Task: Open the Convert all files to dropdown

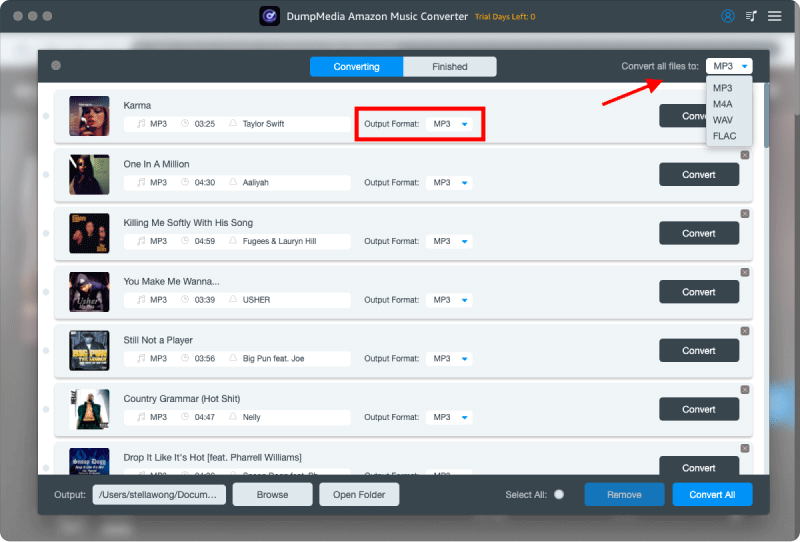Action: point(729,66)
